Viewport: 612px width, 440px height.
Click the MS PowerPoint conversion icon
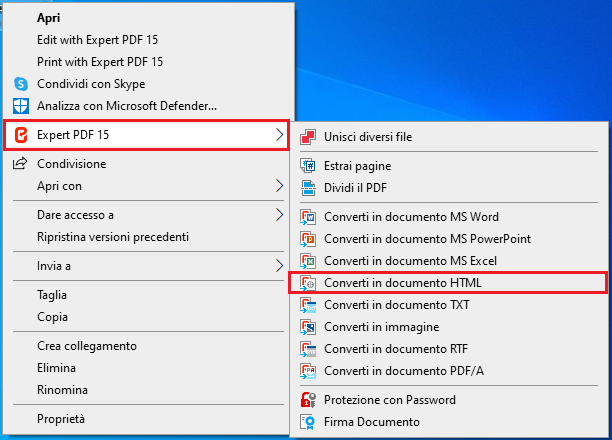coord(308,239)
